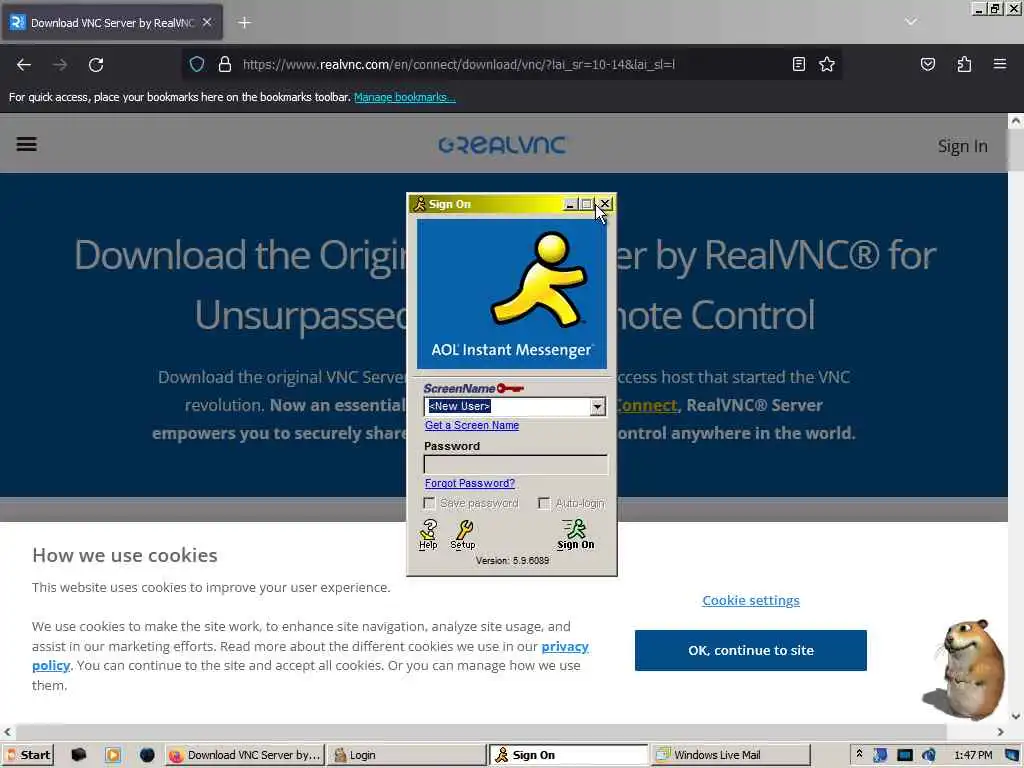1024x768 pixels.
Task: Open a new browser tab with plus
Action: click(244, 23)
